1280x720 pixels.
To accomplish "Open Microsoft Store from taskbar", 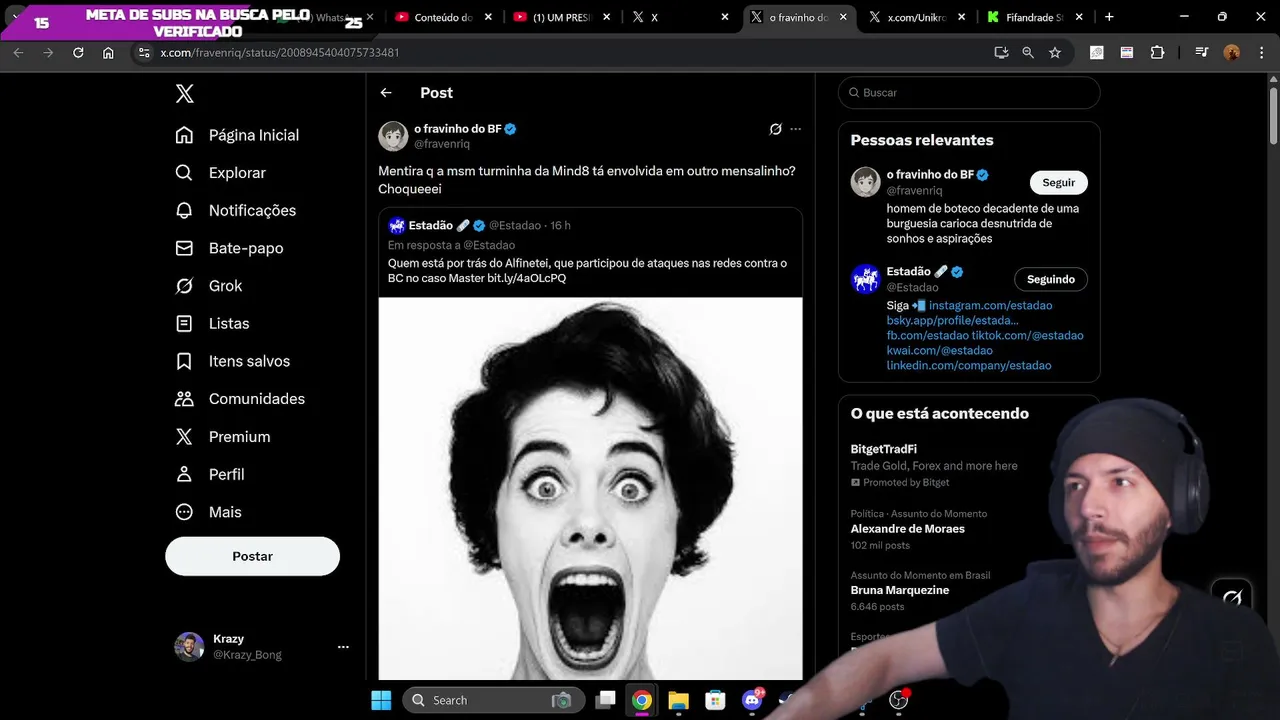I will (714, 700).
